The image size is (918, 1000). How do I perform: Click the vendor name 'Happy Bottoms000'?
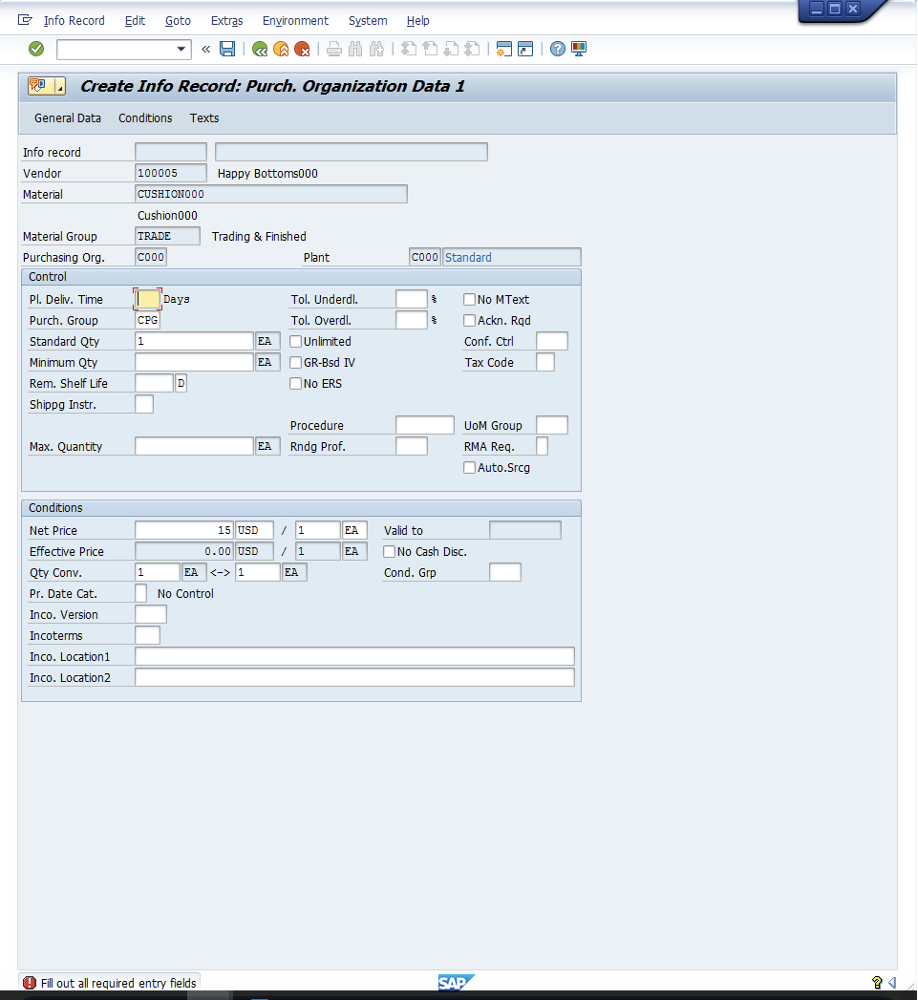tap(267, 173)
